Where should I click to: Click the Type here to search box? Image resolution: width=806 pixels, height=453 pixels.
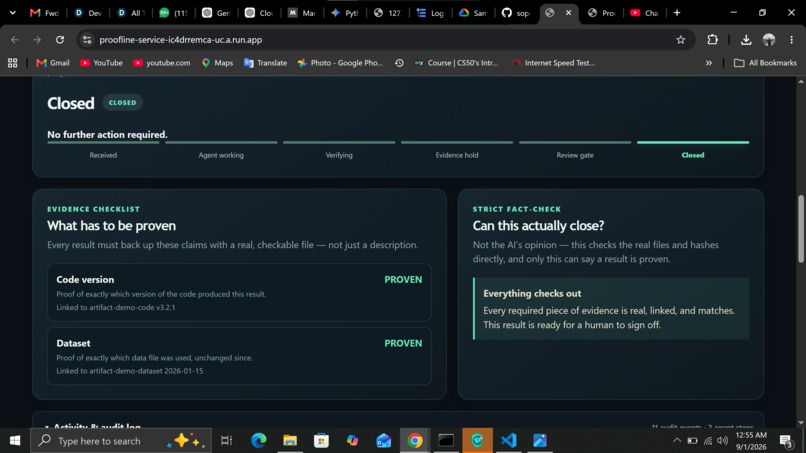(x=121, y=441)
